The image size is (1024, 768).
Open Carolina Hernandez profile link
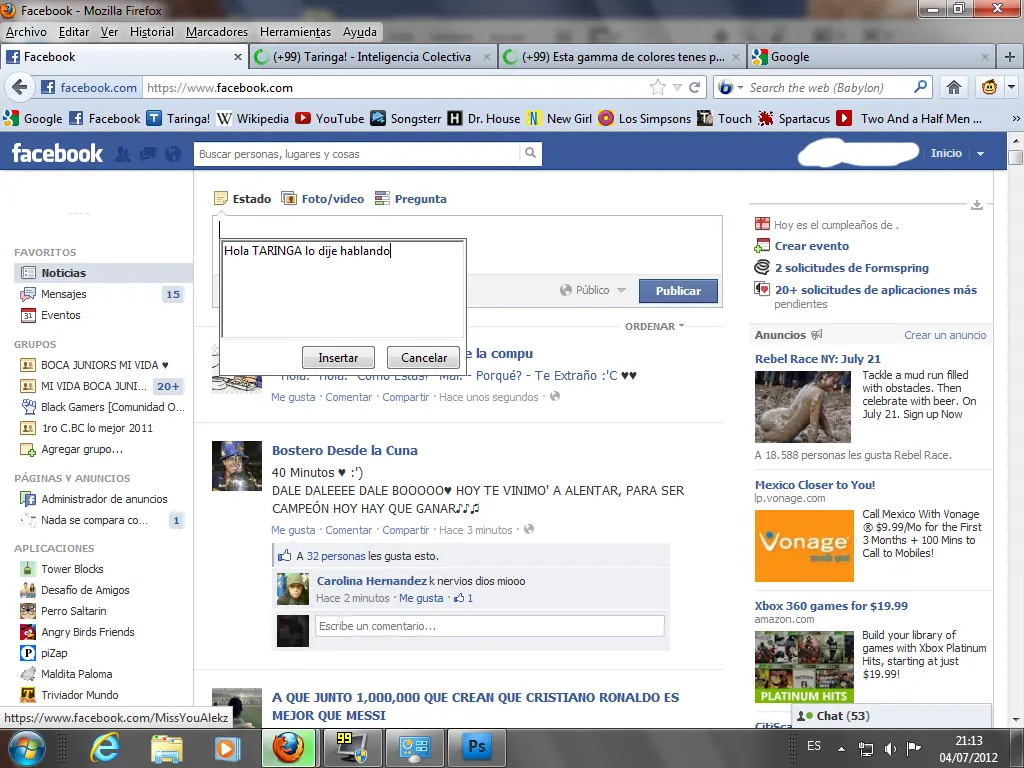372,581
